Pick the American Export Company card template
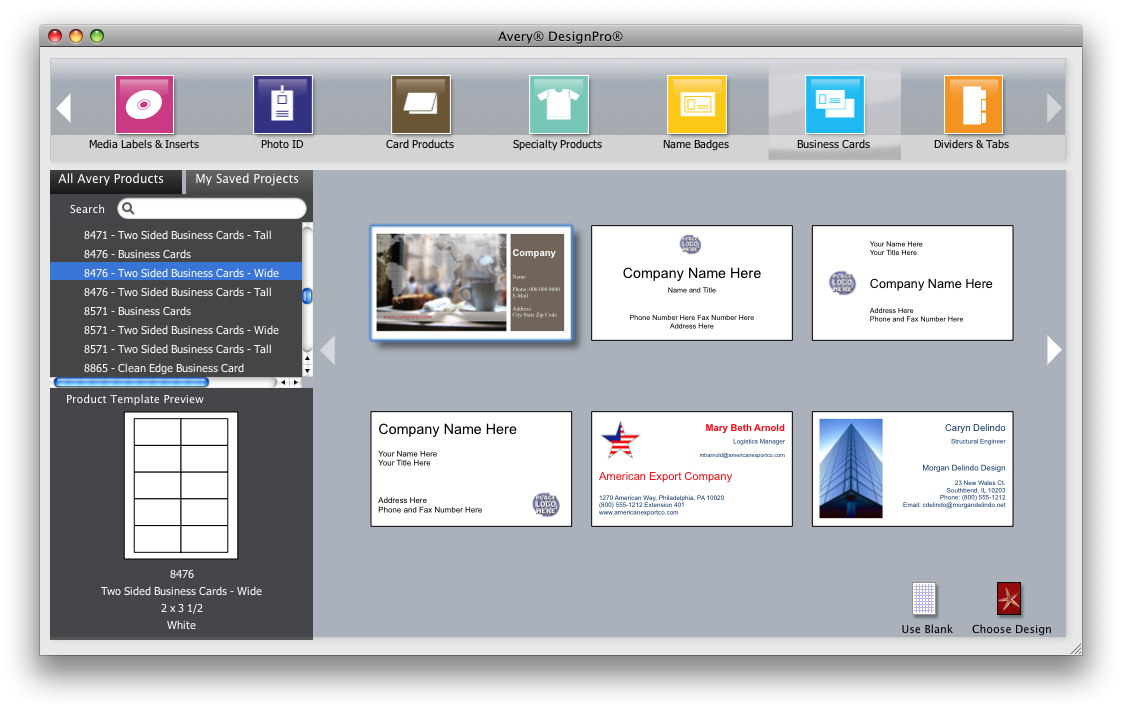The image size is (1122, 710). pos(692,469)
